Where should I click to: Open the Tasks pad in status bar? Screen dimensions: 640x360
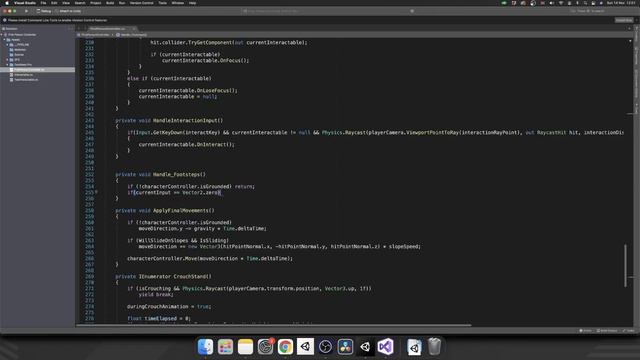(629, 331)
